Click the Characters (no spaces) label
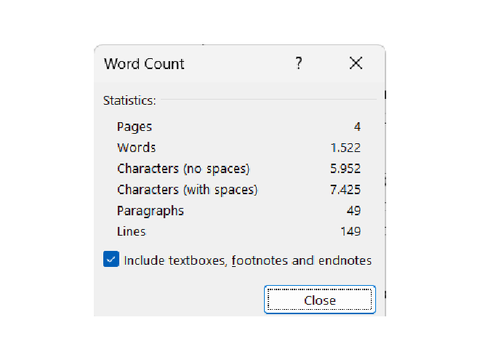This screenshot has width=480, height=360. (x=183, y=169)
